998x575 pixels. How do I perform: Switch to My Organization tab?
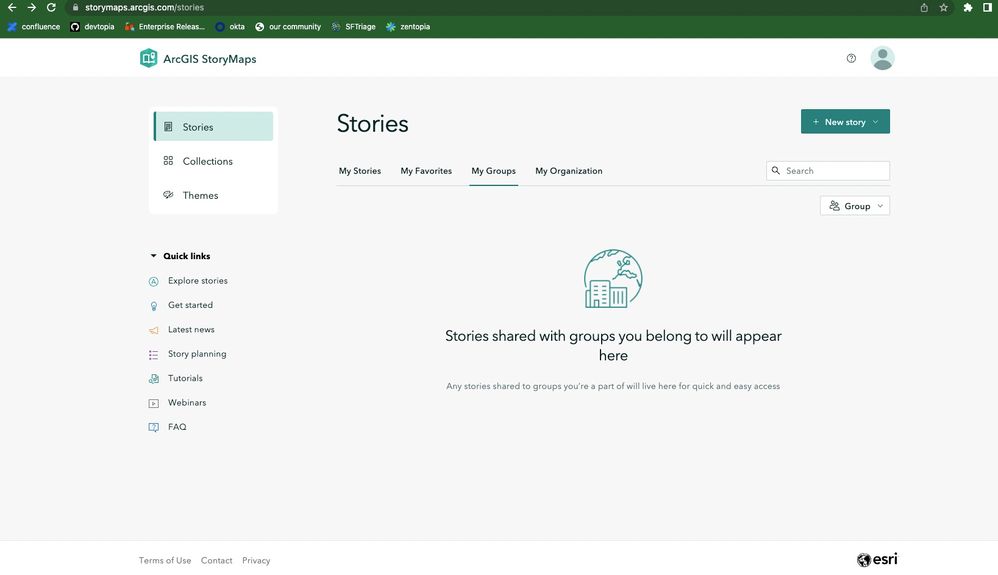pos(568,171)
